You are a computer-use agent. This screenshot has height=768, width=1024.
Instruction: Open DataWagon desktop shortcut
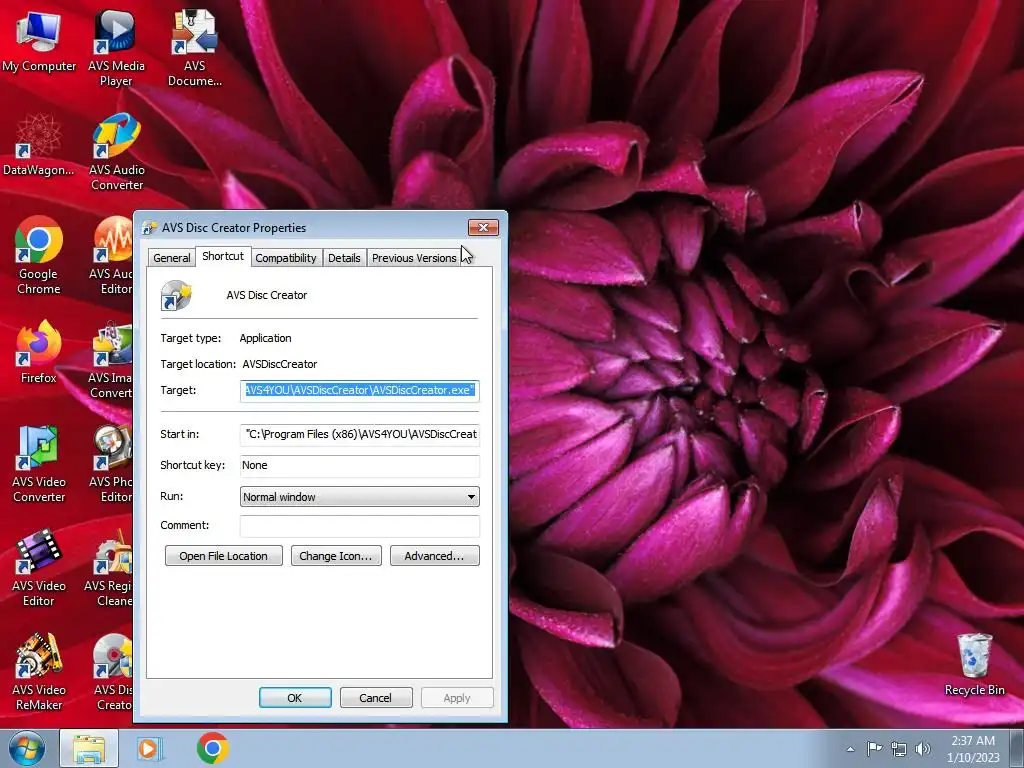click(x=39, y=145)
